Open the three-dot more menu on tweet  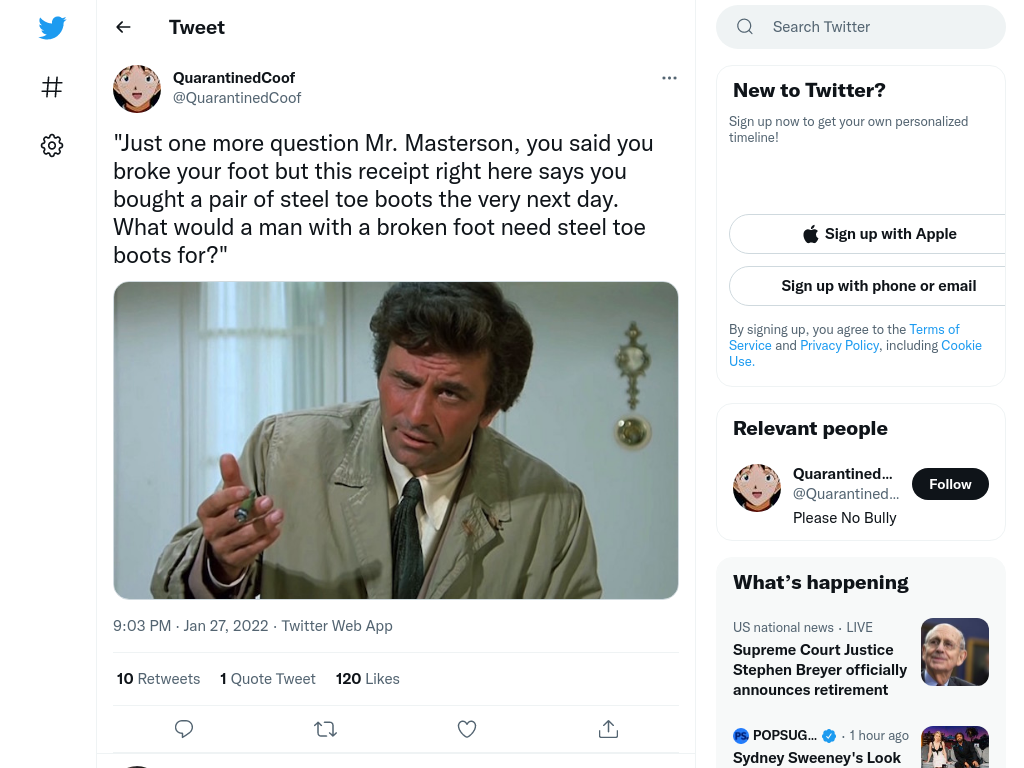(x=669, y=78)
